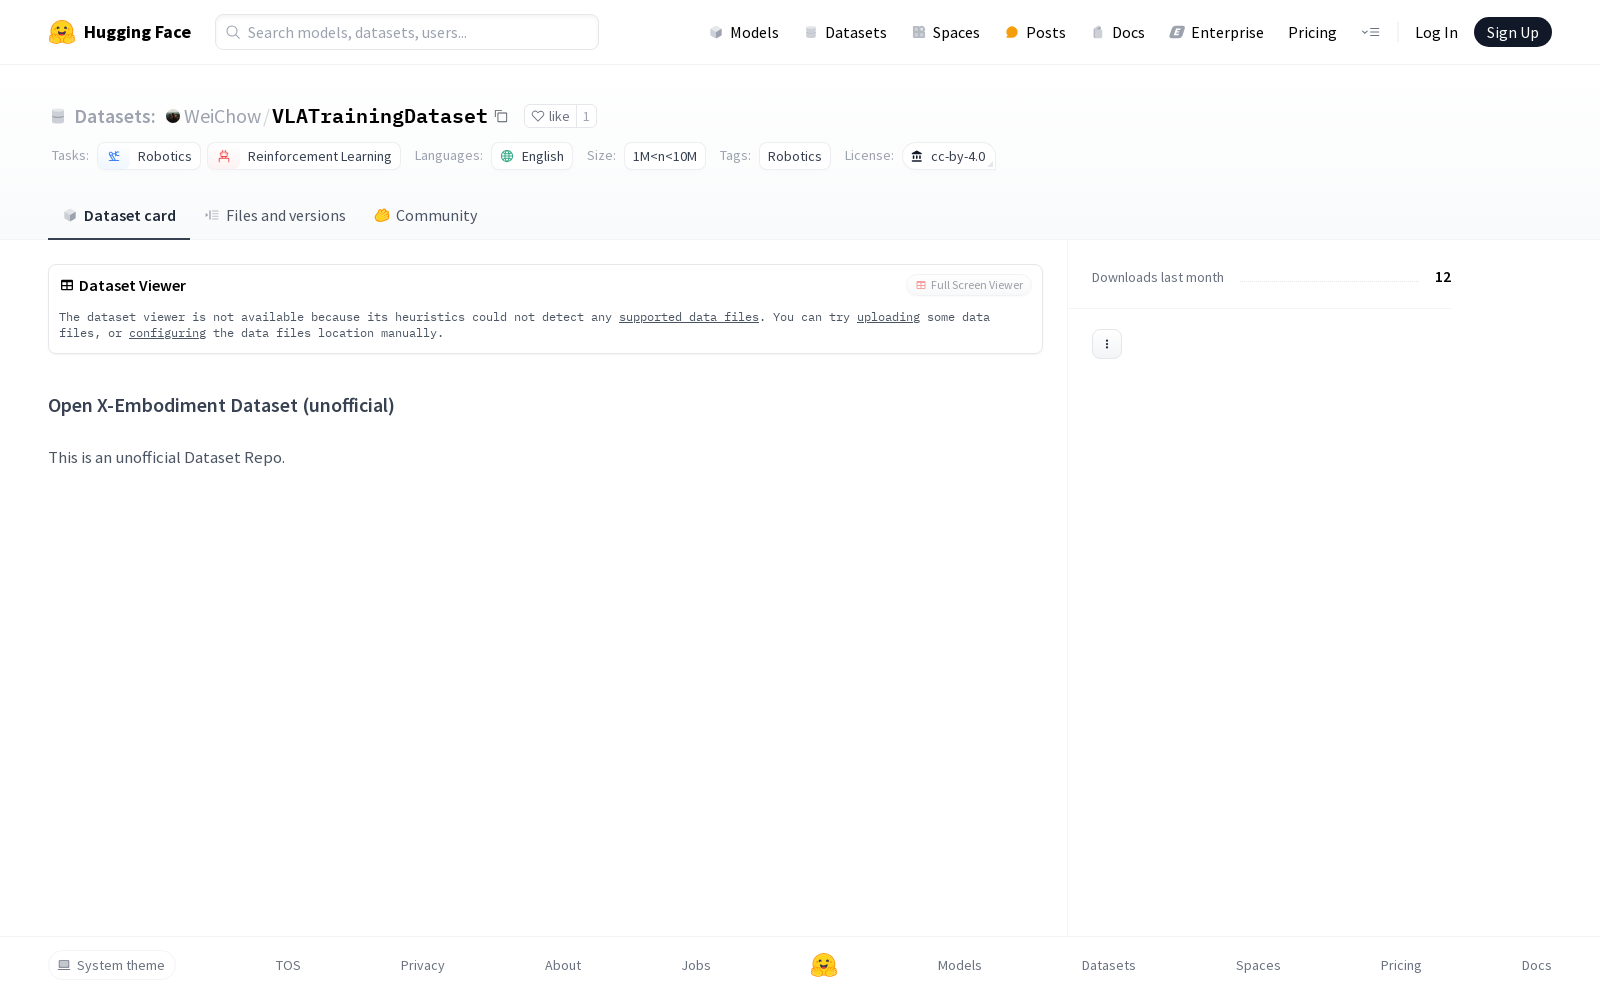Open the Full Screen Viewer button
Image resolution: width=1600 pixels, height=1000 pixels.
click(969, 285)
